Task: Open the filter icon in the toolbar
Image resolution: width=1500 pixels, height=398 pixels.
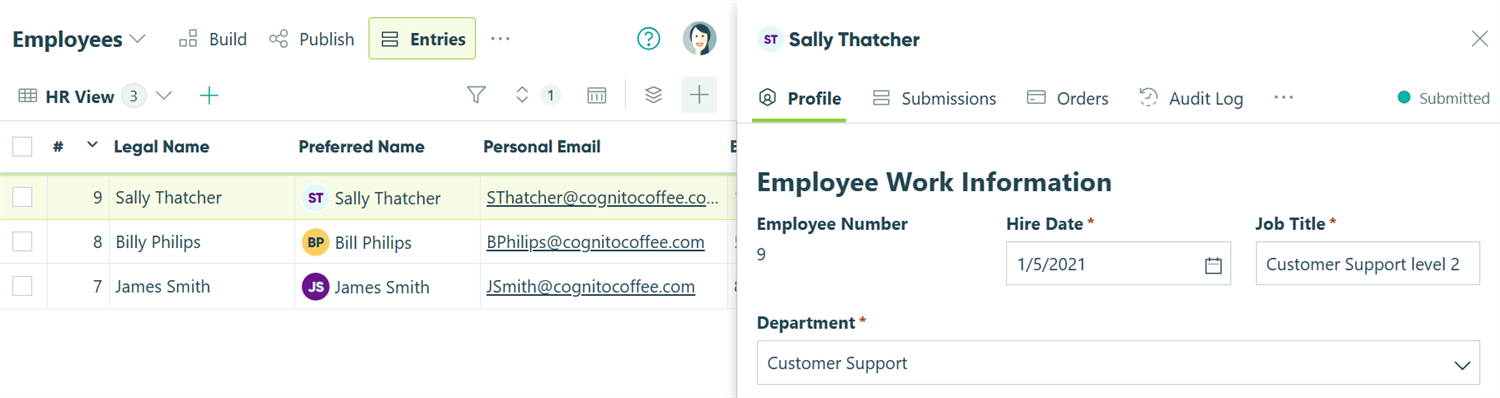Action: pyautogui.click(x=476, y=95)
